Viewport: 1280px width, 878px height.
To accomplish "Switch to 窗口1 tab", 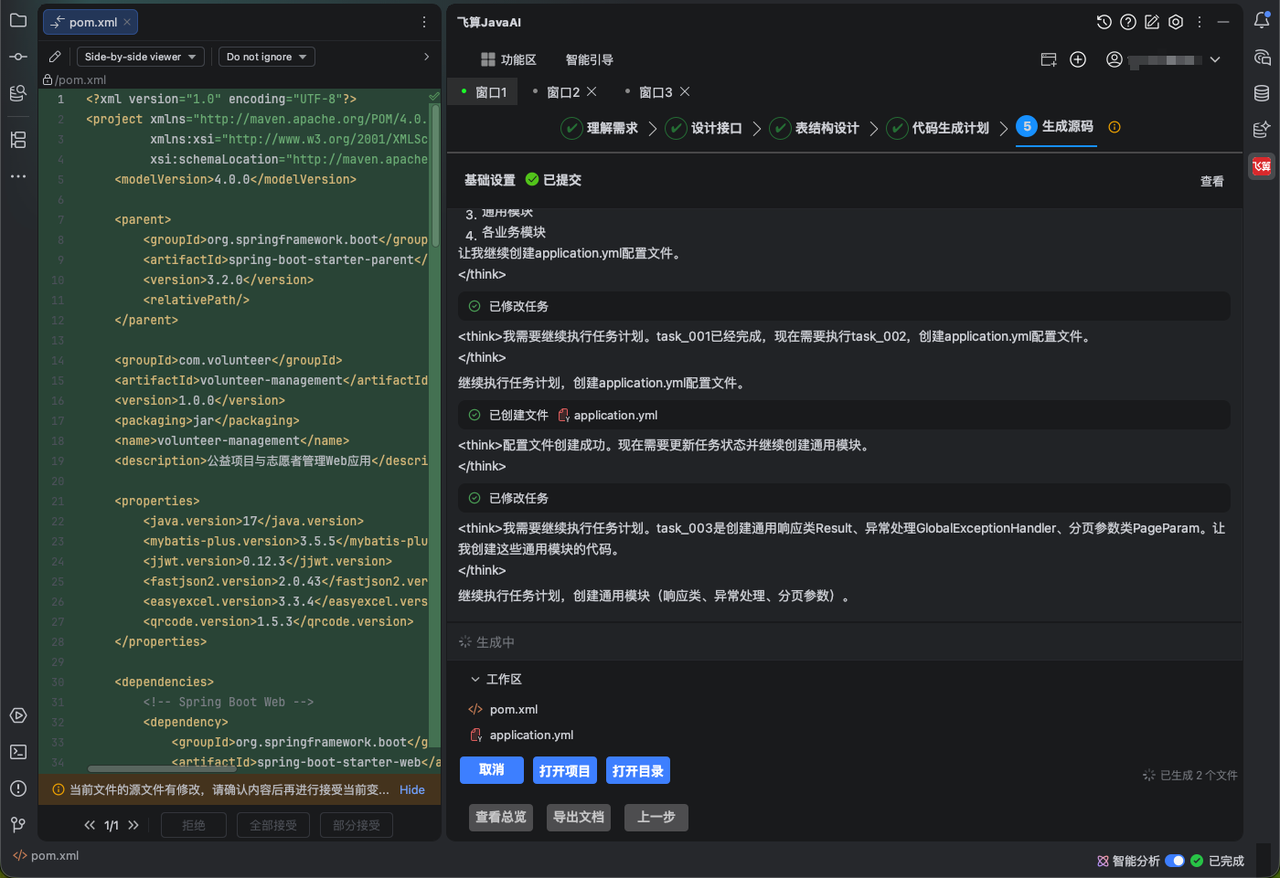I will coord(484,92).
